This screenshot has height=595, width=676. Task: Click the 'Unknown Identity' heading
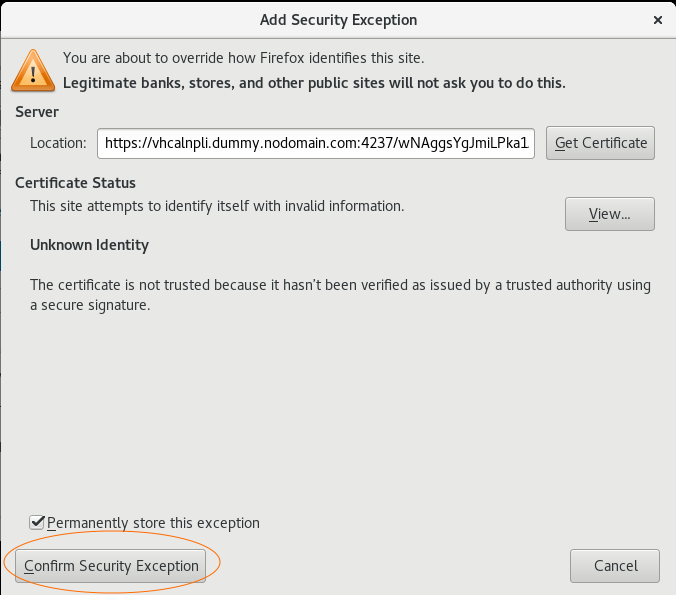pyautogui.click(x=89, y=245)
